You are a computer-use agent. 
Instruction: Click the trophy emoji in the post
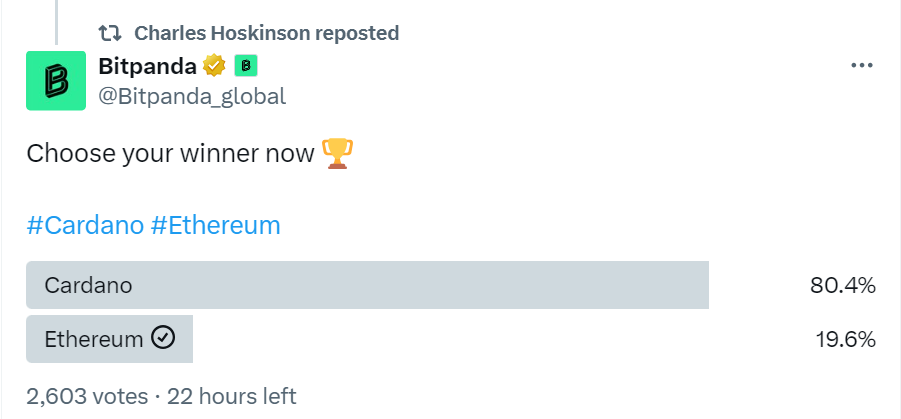338,154
